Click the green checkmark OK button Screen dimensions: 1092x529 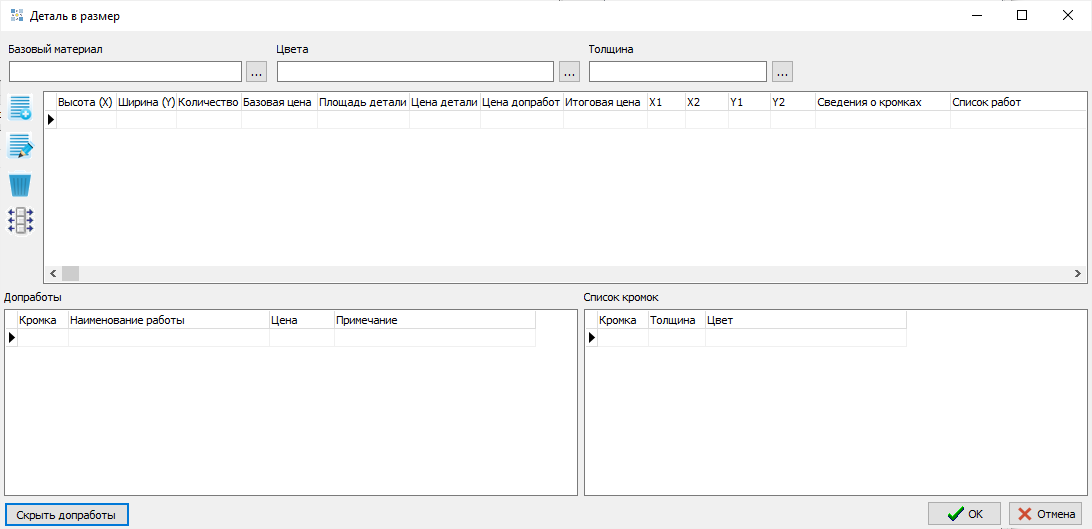(964, 514)
